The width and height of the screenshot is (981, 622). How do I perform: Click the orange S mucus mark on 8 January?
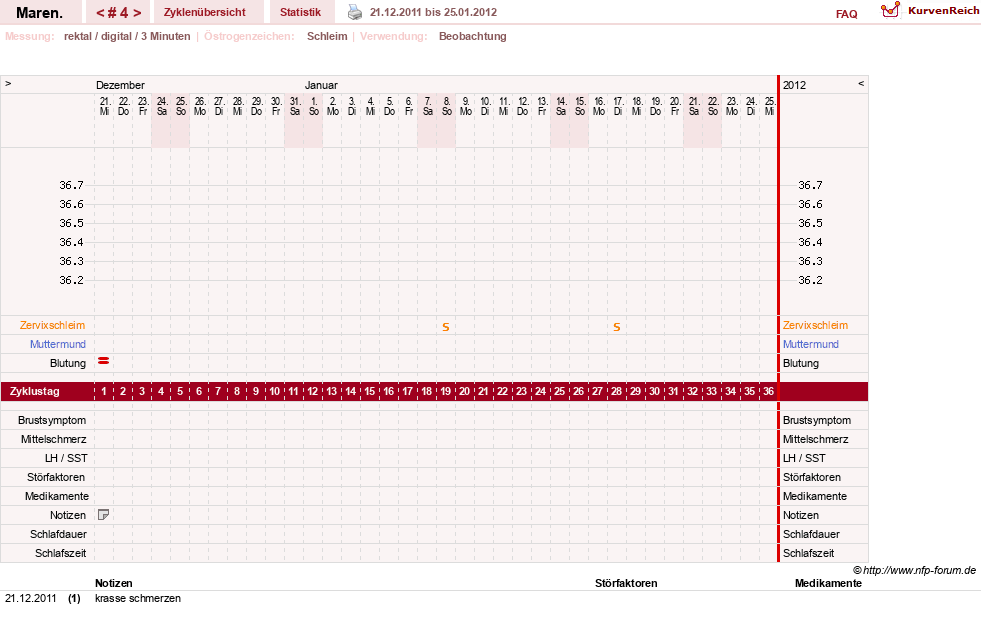(x=445, y=327)
